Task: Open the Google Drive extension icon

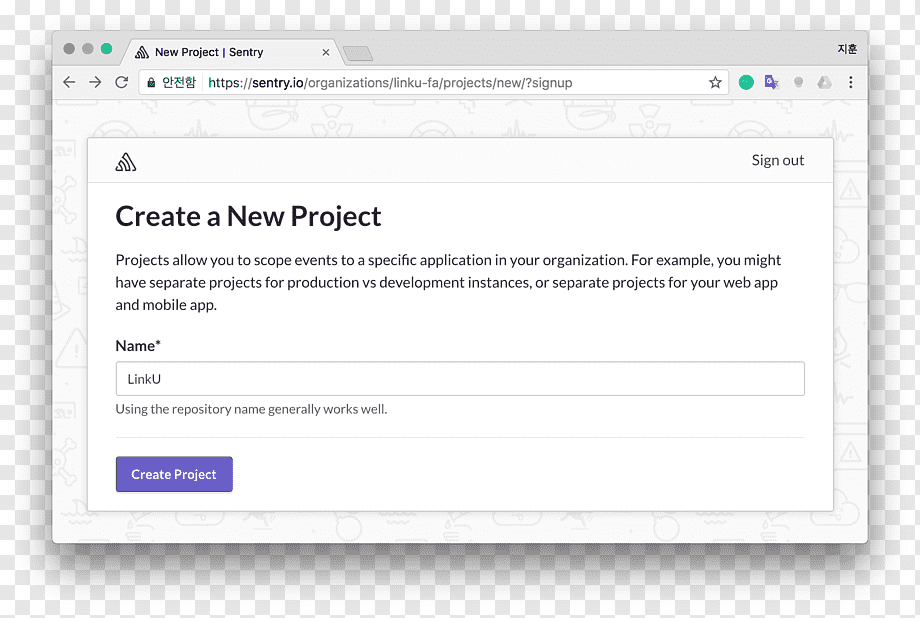Action: 824,82
